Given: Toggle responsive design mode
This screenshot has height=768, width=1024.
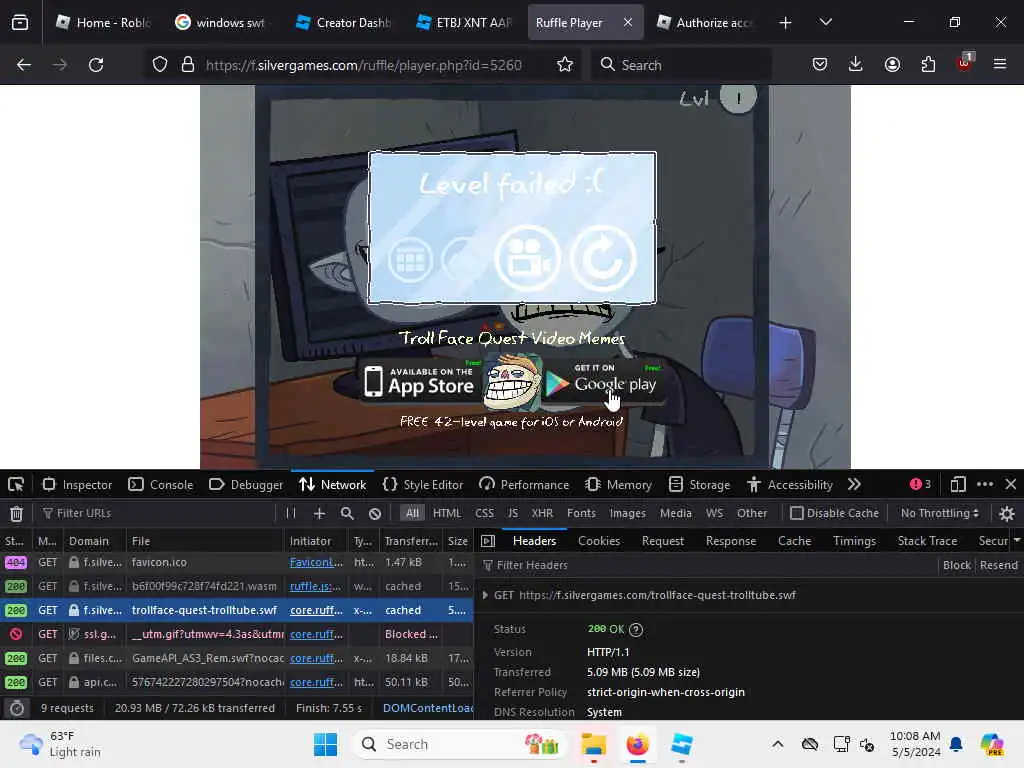Looking at the screenshot, I should 958,485.
